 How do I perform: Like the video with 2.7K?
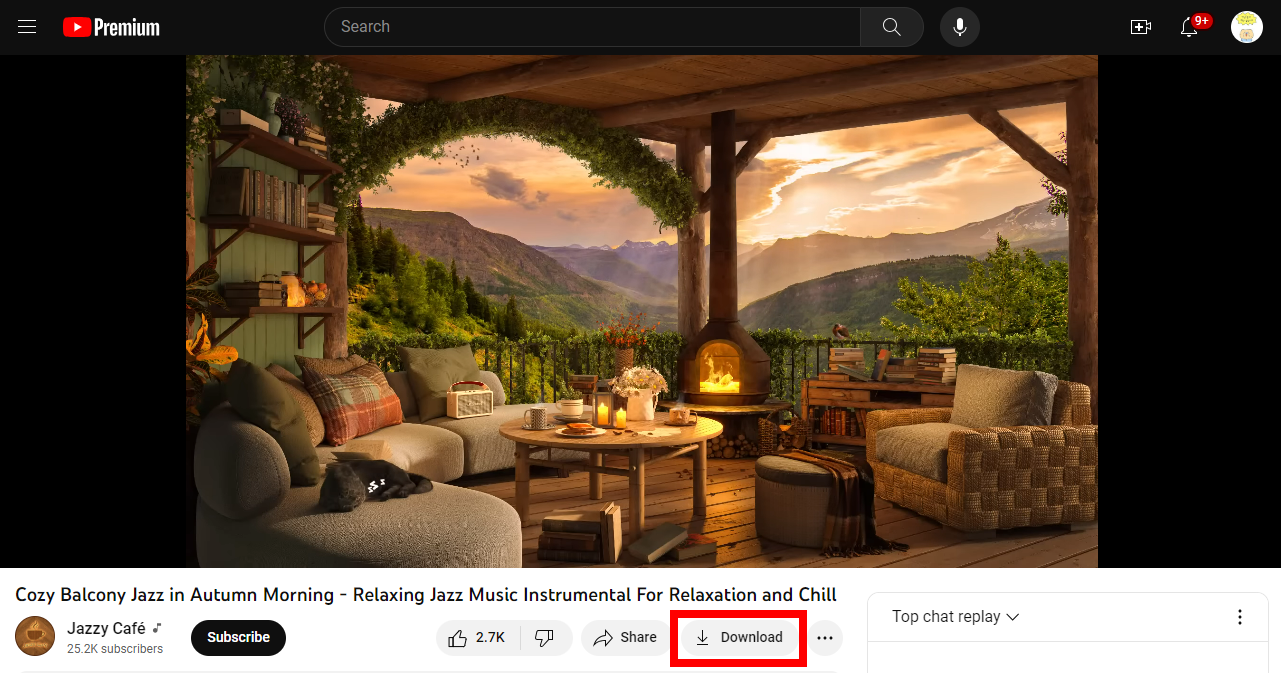tap(478, 637)
